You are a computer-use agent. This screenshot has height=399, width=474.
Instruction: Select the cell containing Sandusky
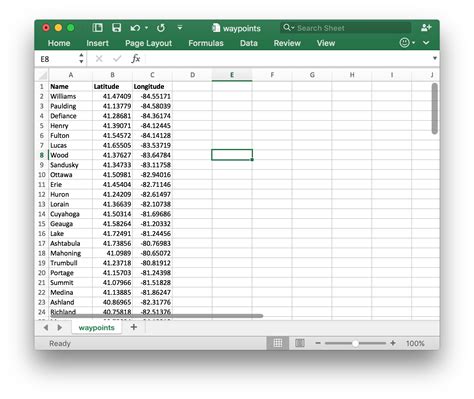coord(71,165)
